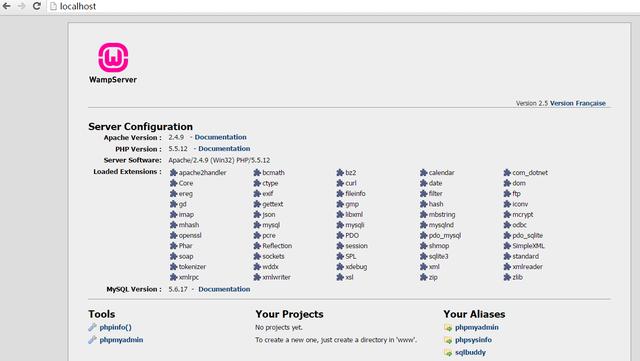
Task: Open phpmyadmin under Tools
Action: 121,340
